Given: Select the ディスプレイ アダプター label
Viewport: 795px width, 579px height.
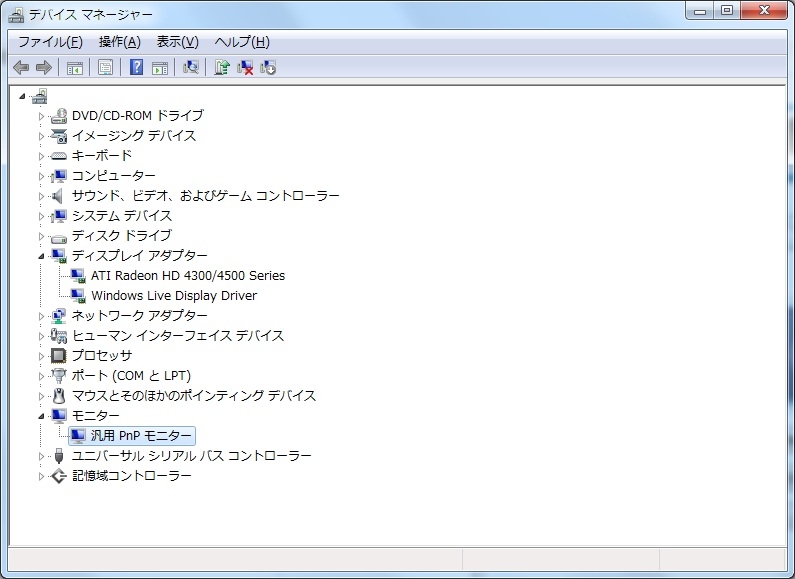Looking at the screenshot, I should click(139, 256).
